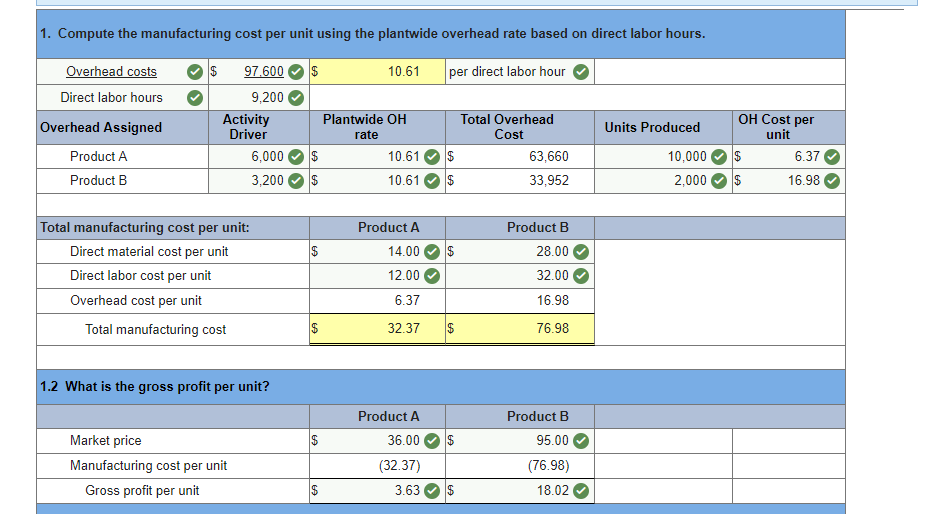Click the checkmark next to 14.00 material cost

432,252
